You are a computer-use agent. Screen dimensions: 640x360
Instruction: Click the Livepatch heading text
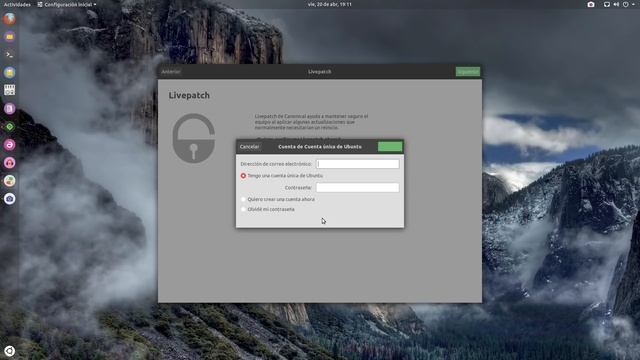pos(189,95)
